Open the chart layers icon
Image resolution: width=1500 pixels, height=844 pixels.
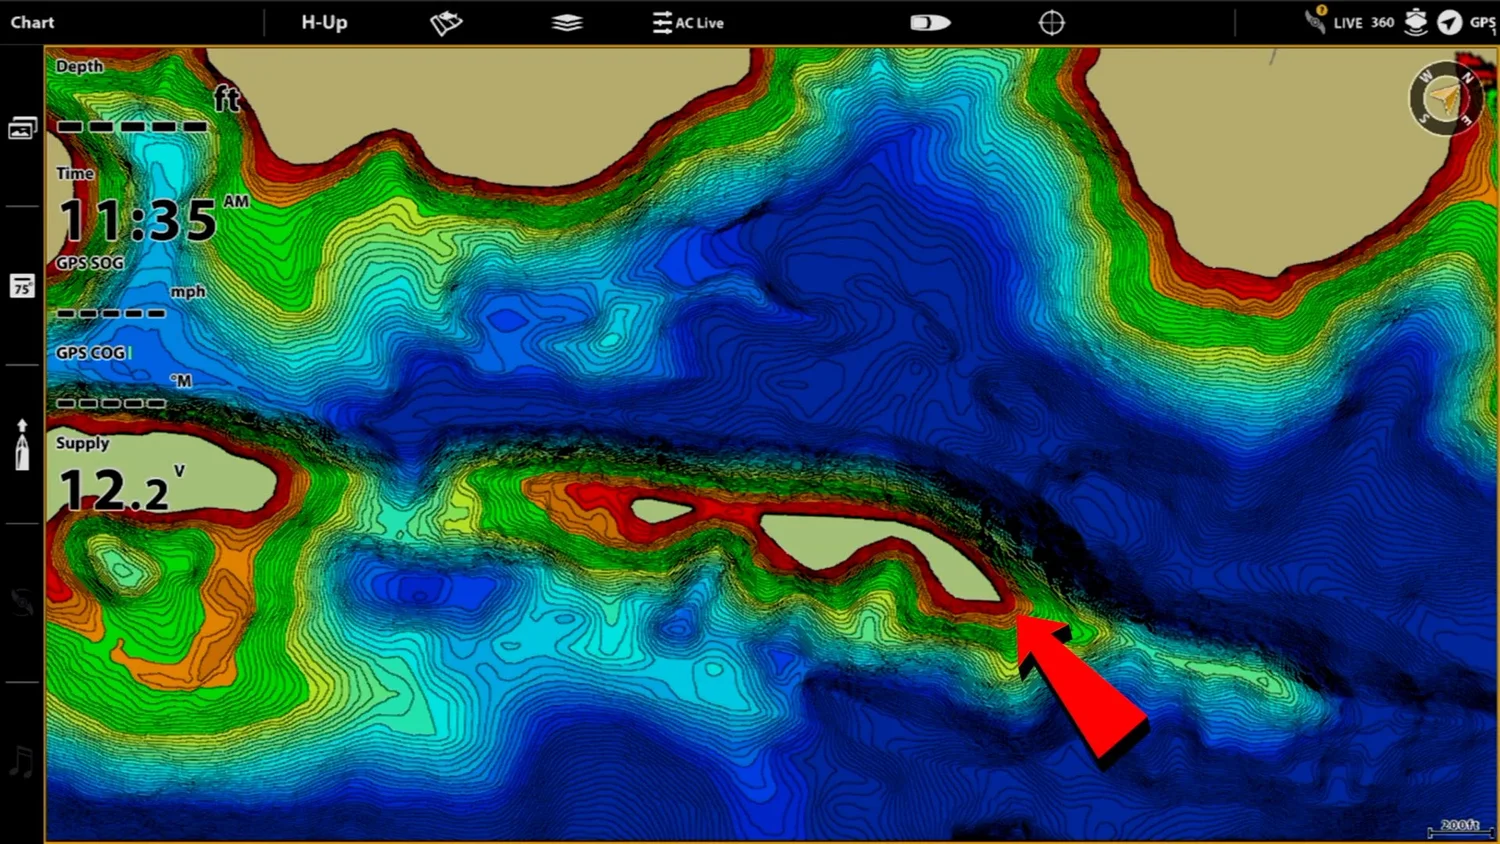pyautogui.click(x=567, y=22)
